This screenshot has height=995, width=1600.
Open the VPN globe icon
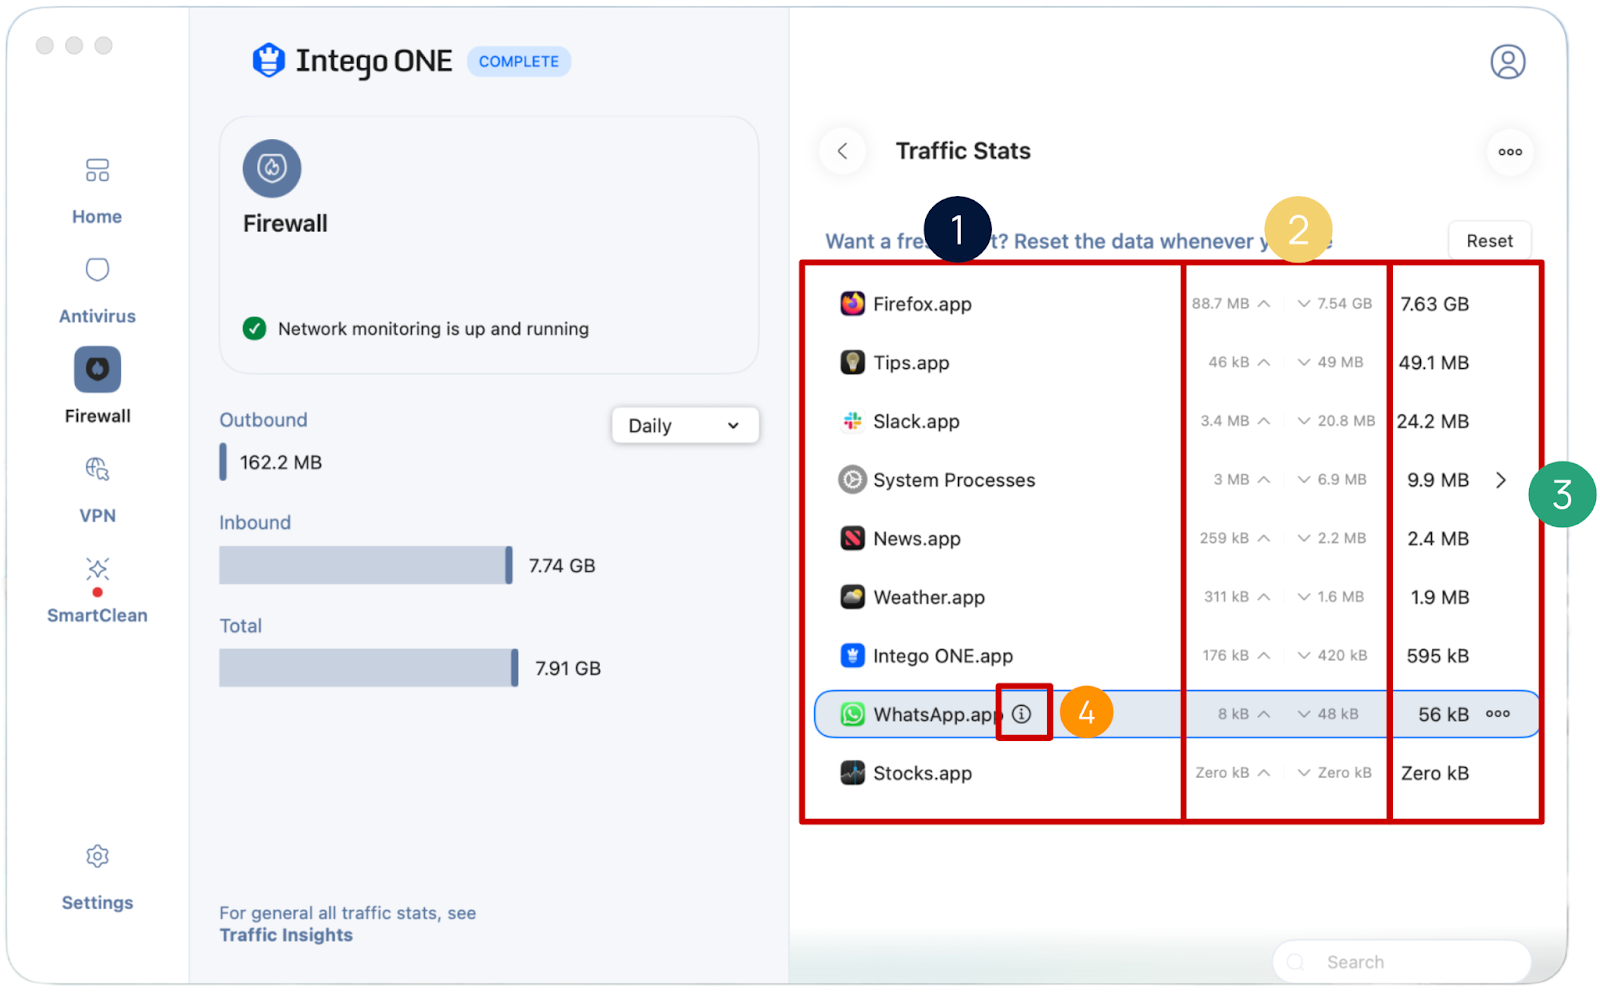click(97, 469)
